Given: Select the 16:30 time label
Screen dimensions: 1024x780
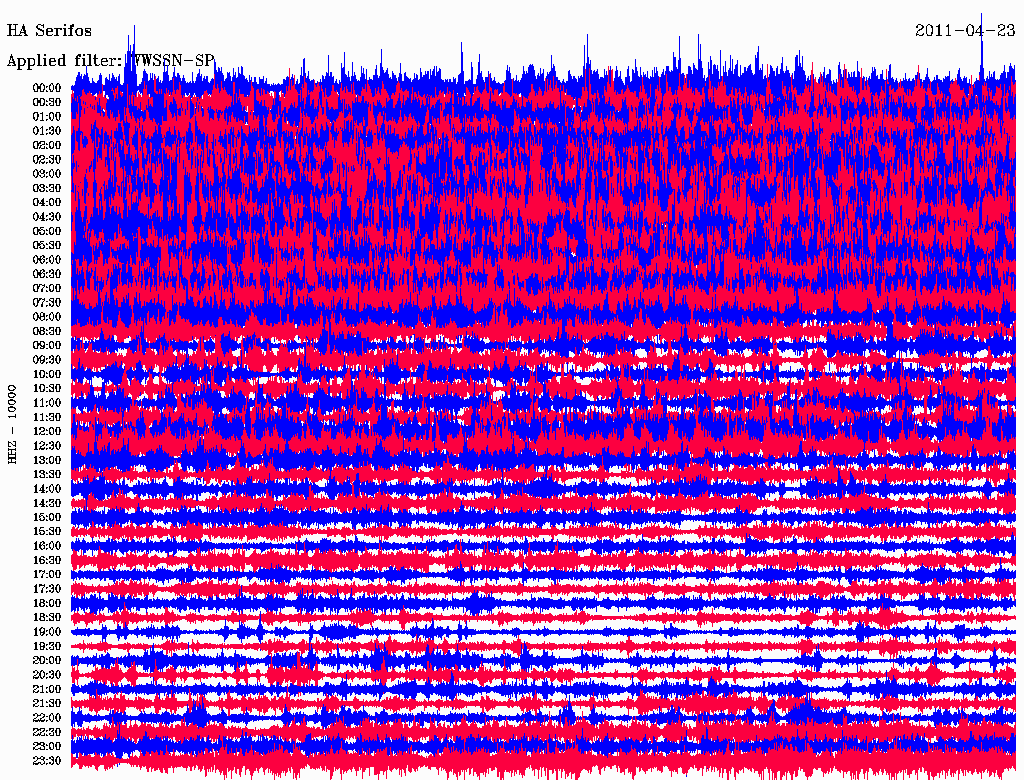Looking at the screenshot, I should (47, 561).
